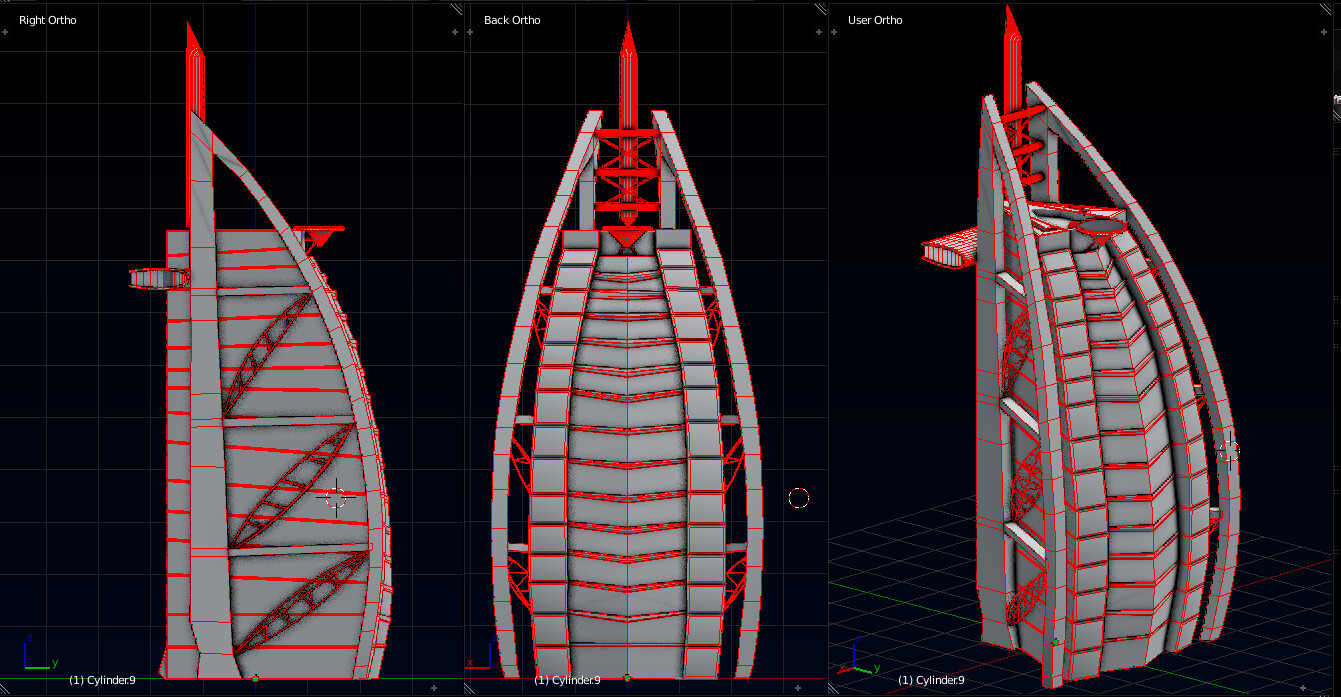Image resolution: width=1341 pixels, height=697 pixels.
Task: Click object origin dot in Right Ortho
Action: [256, 678]
